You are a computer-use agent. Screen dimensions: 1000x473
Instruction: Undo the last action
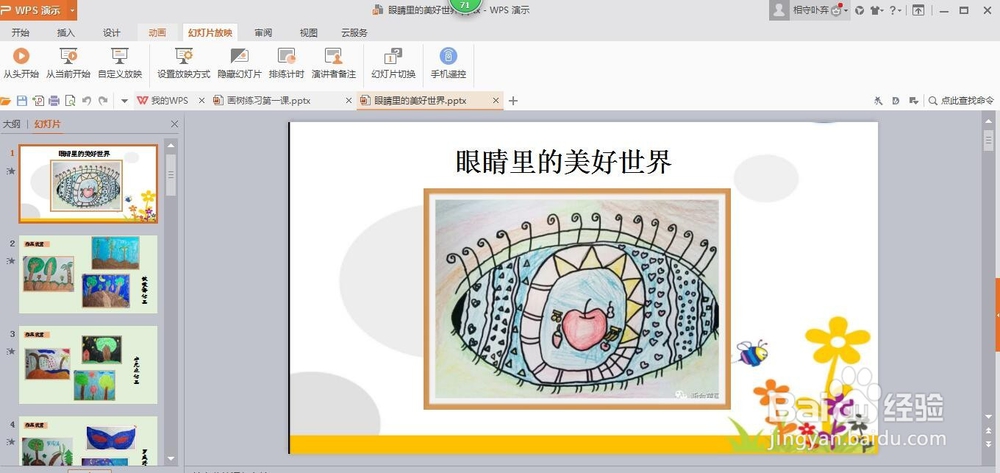86,101
